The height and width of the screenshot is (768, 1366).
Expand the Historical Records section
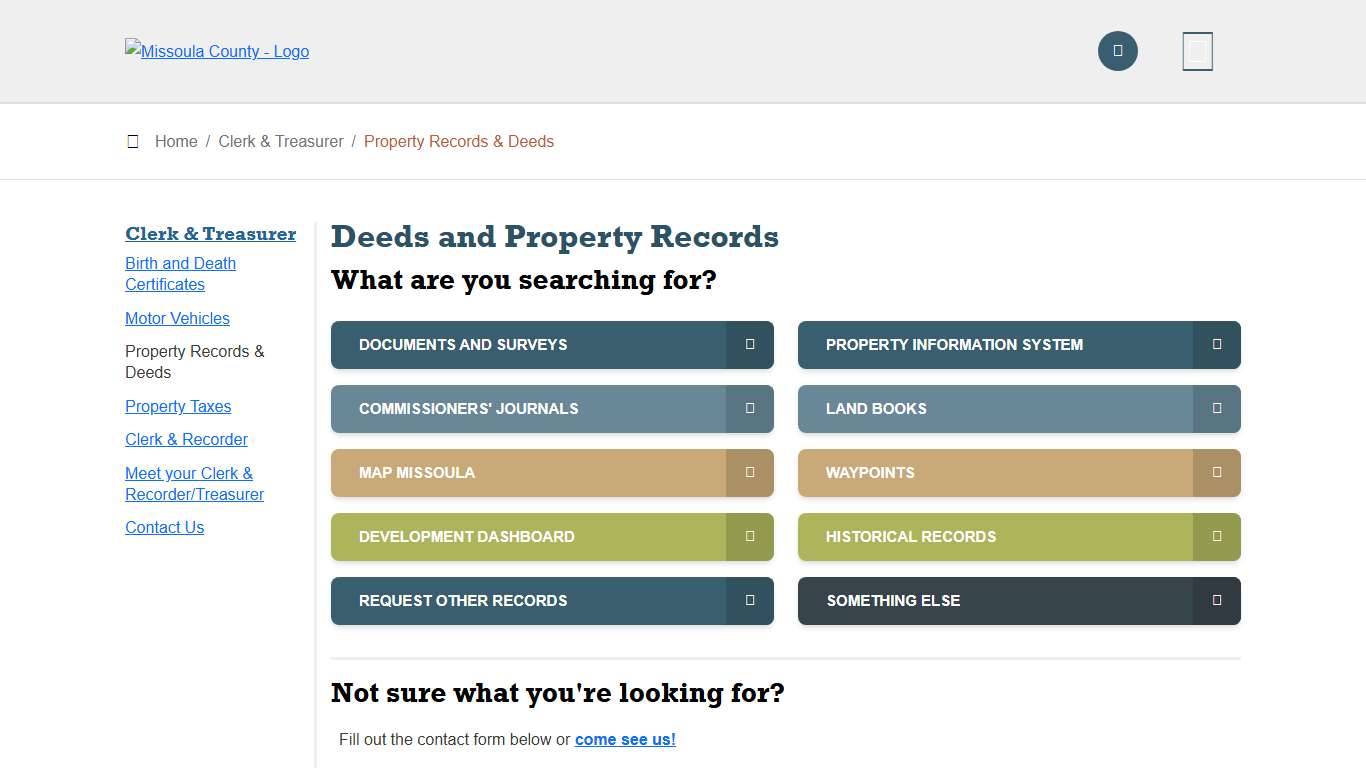(x=1018, y=537)
